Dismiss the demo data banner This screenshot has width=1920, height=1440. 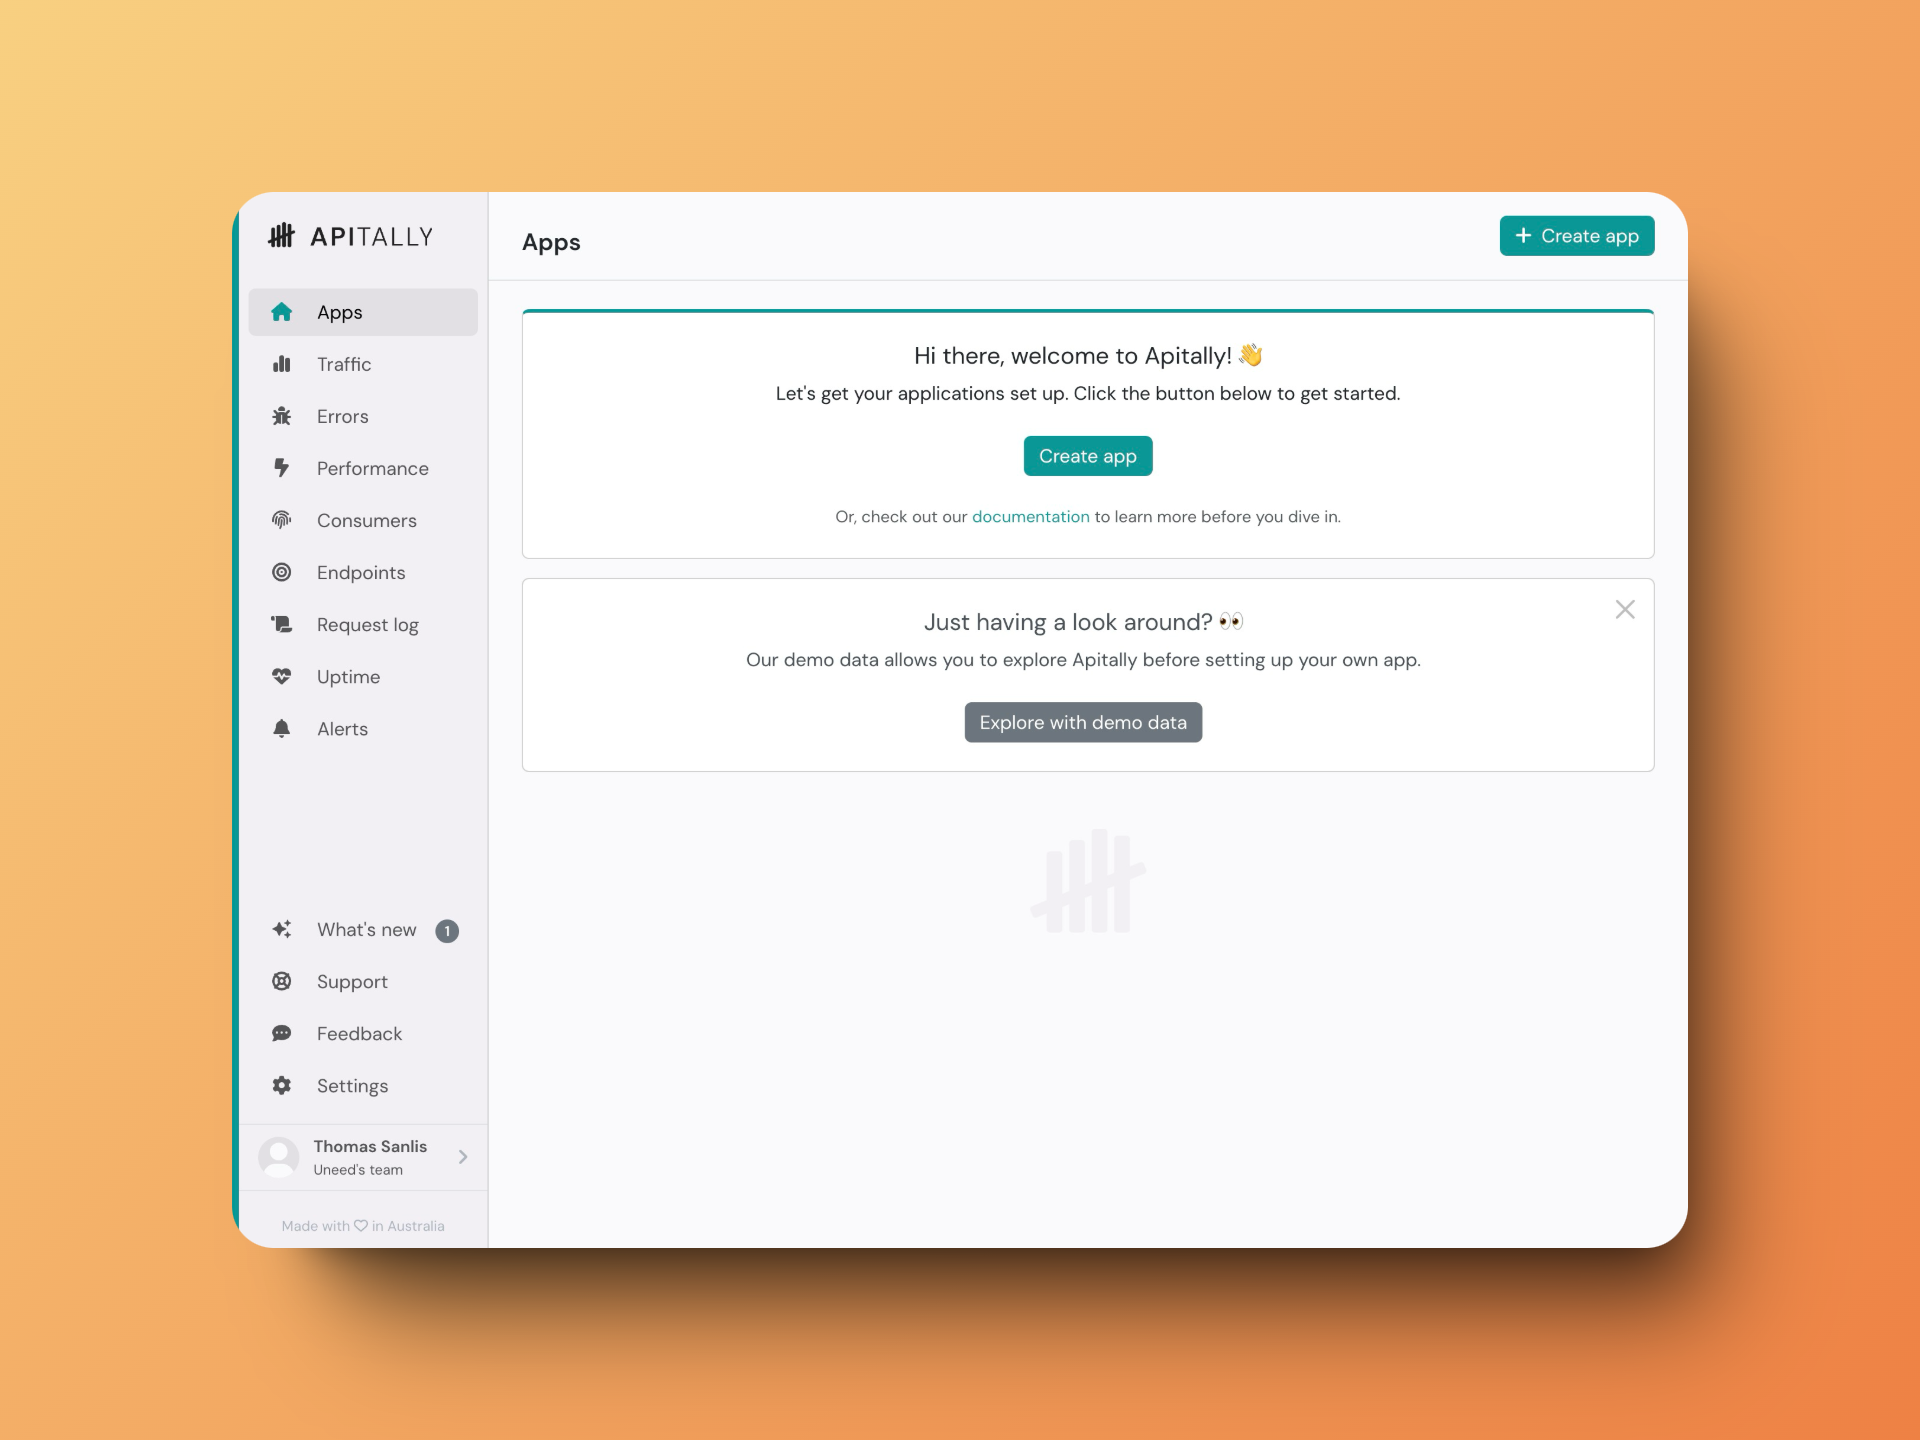coord(1625,608)
